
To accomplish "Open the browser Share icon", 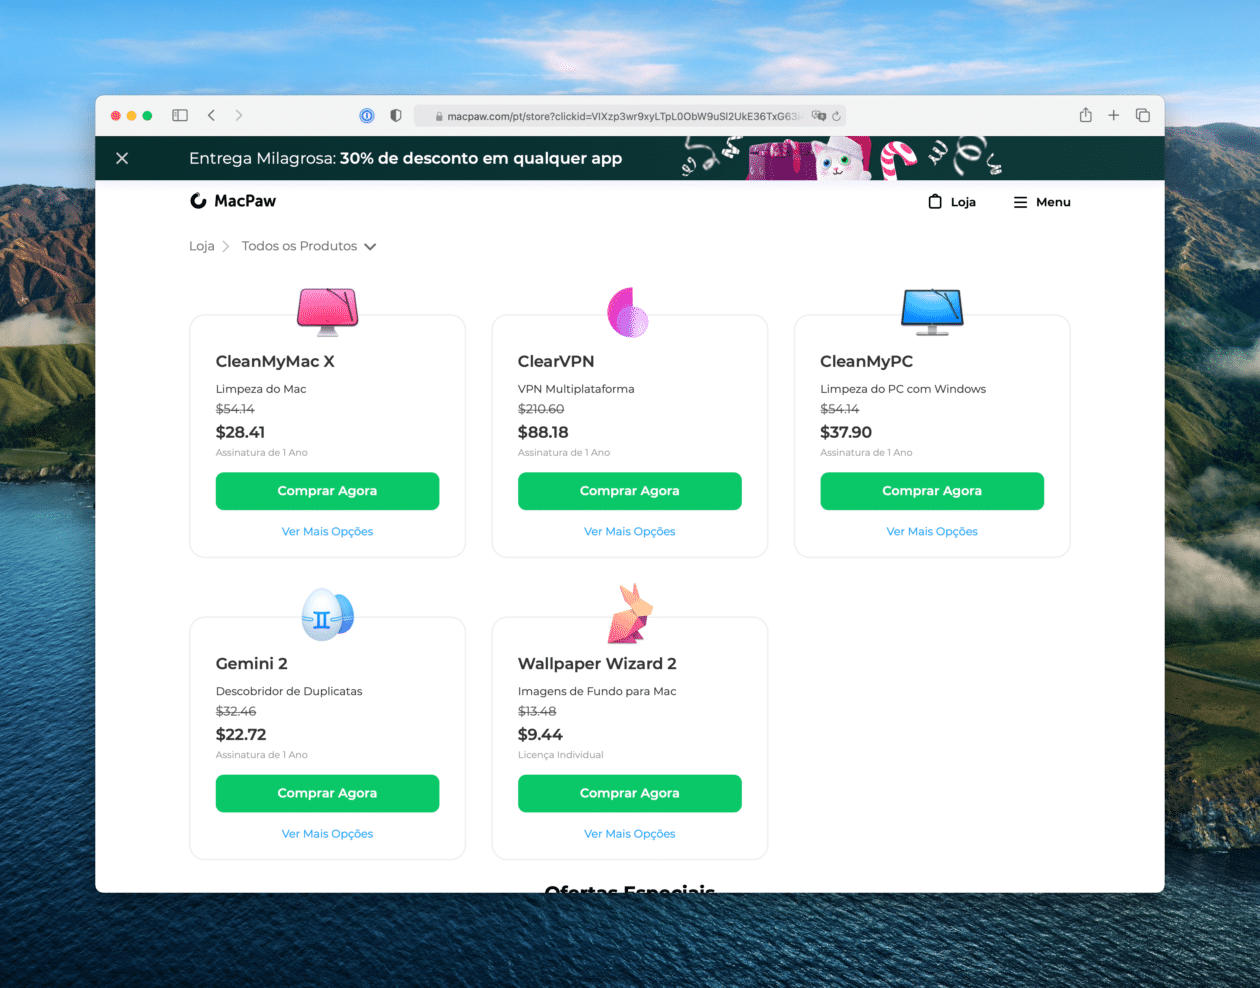I will [x=1084, y=115].
